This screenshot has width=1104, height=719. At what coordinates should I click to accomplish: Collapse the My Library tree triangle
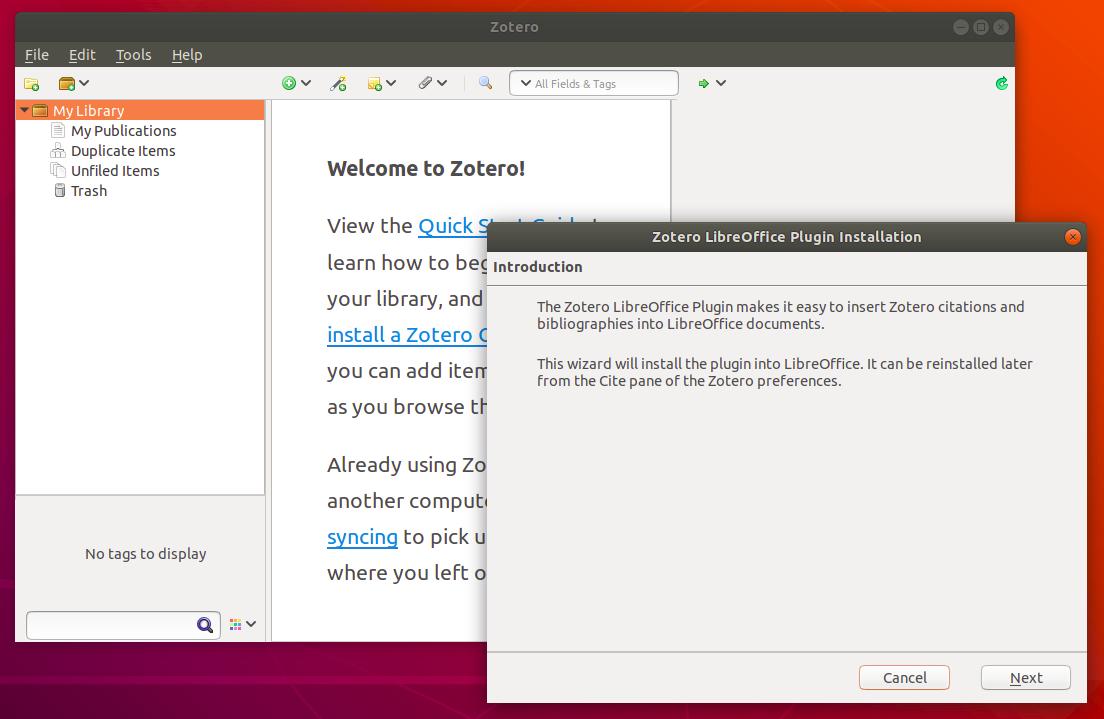[25, 111]
